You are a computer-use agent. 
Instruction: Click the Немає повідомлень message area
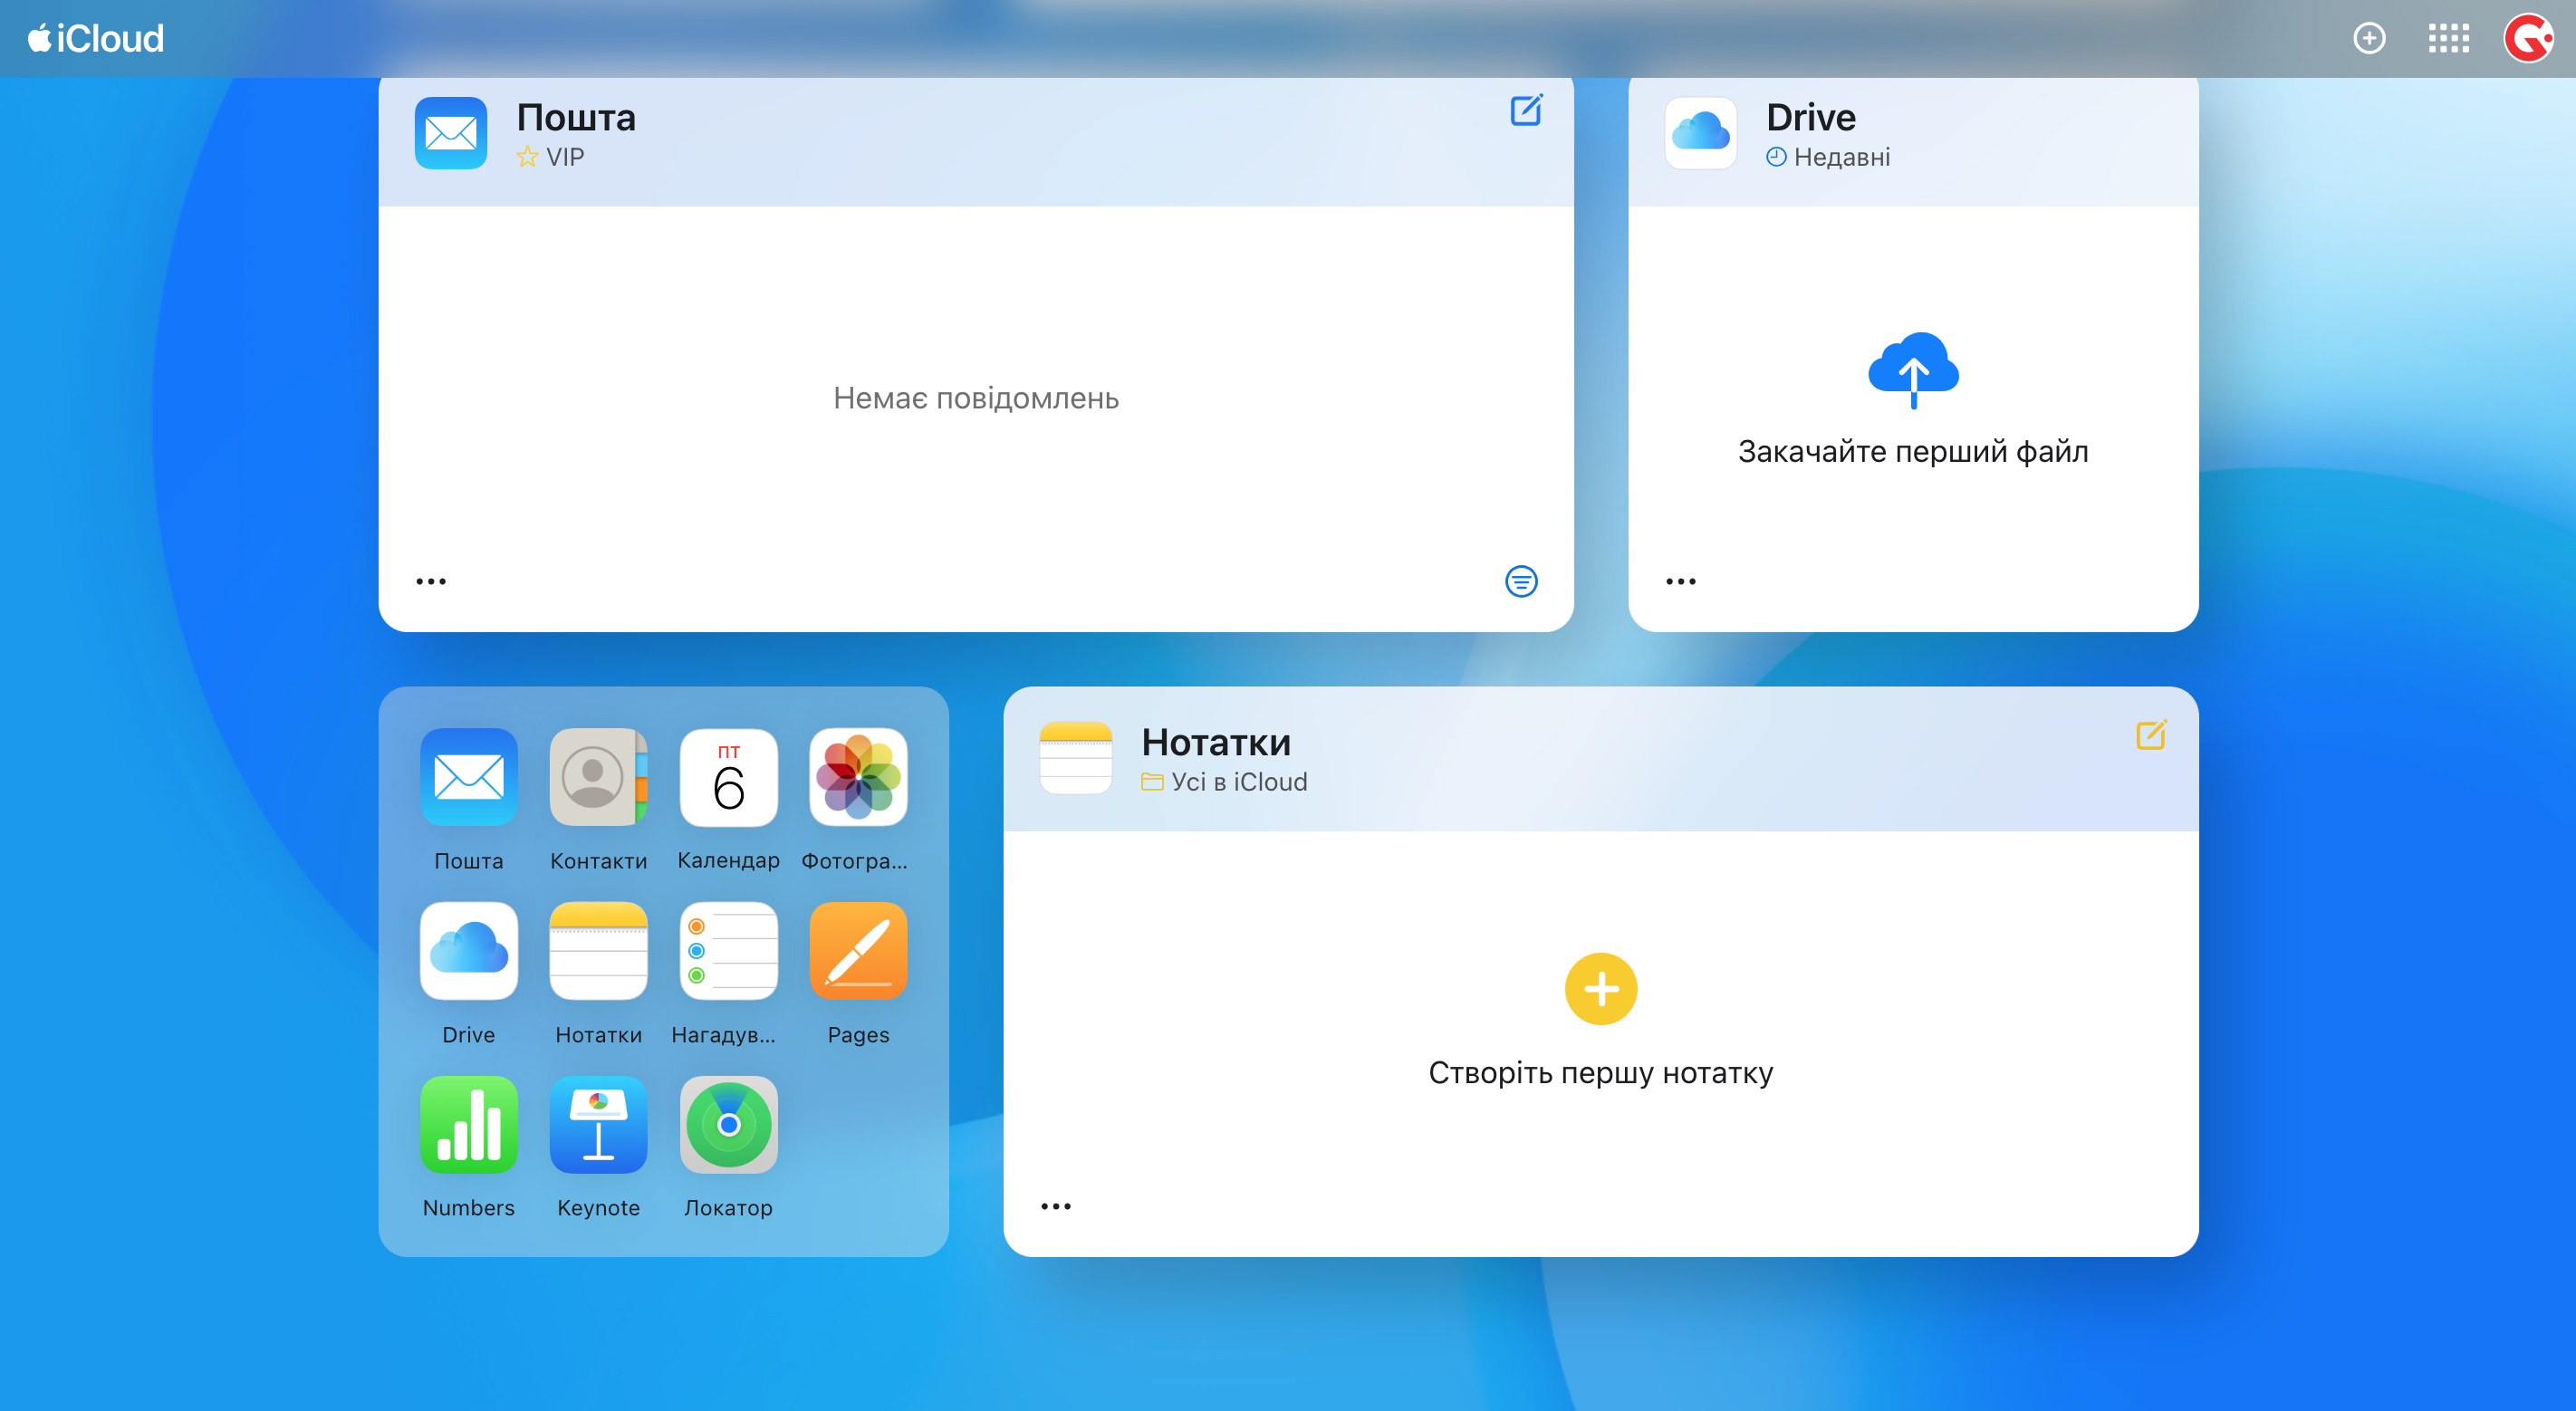tap(976, 398)
